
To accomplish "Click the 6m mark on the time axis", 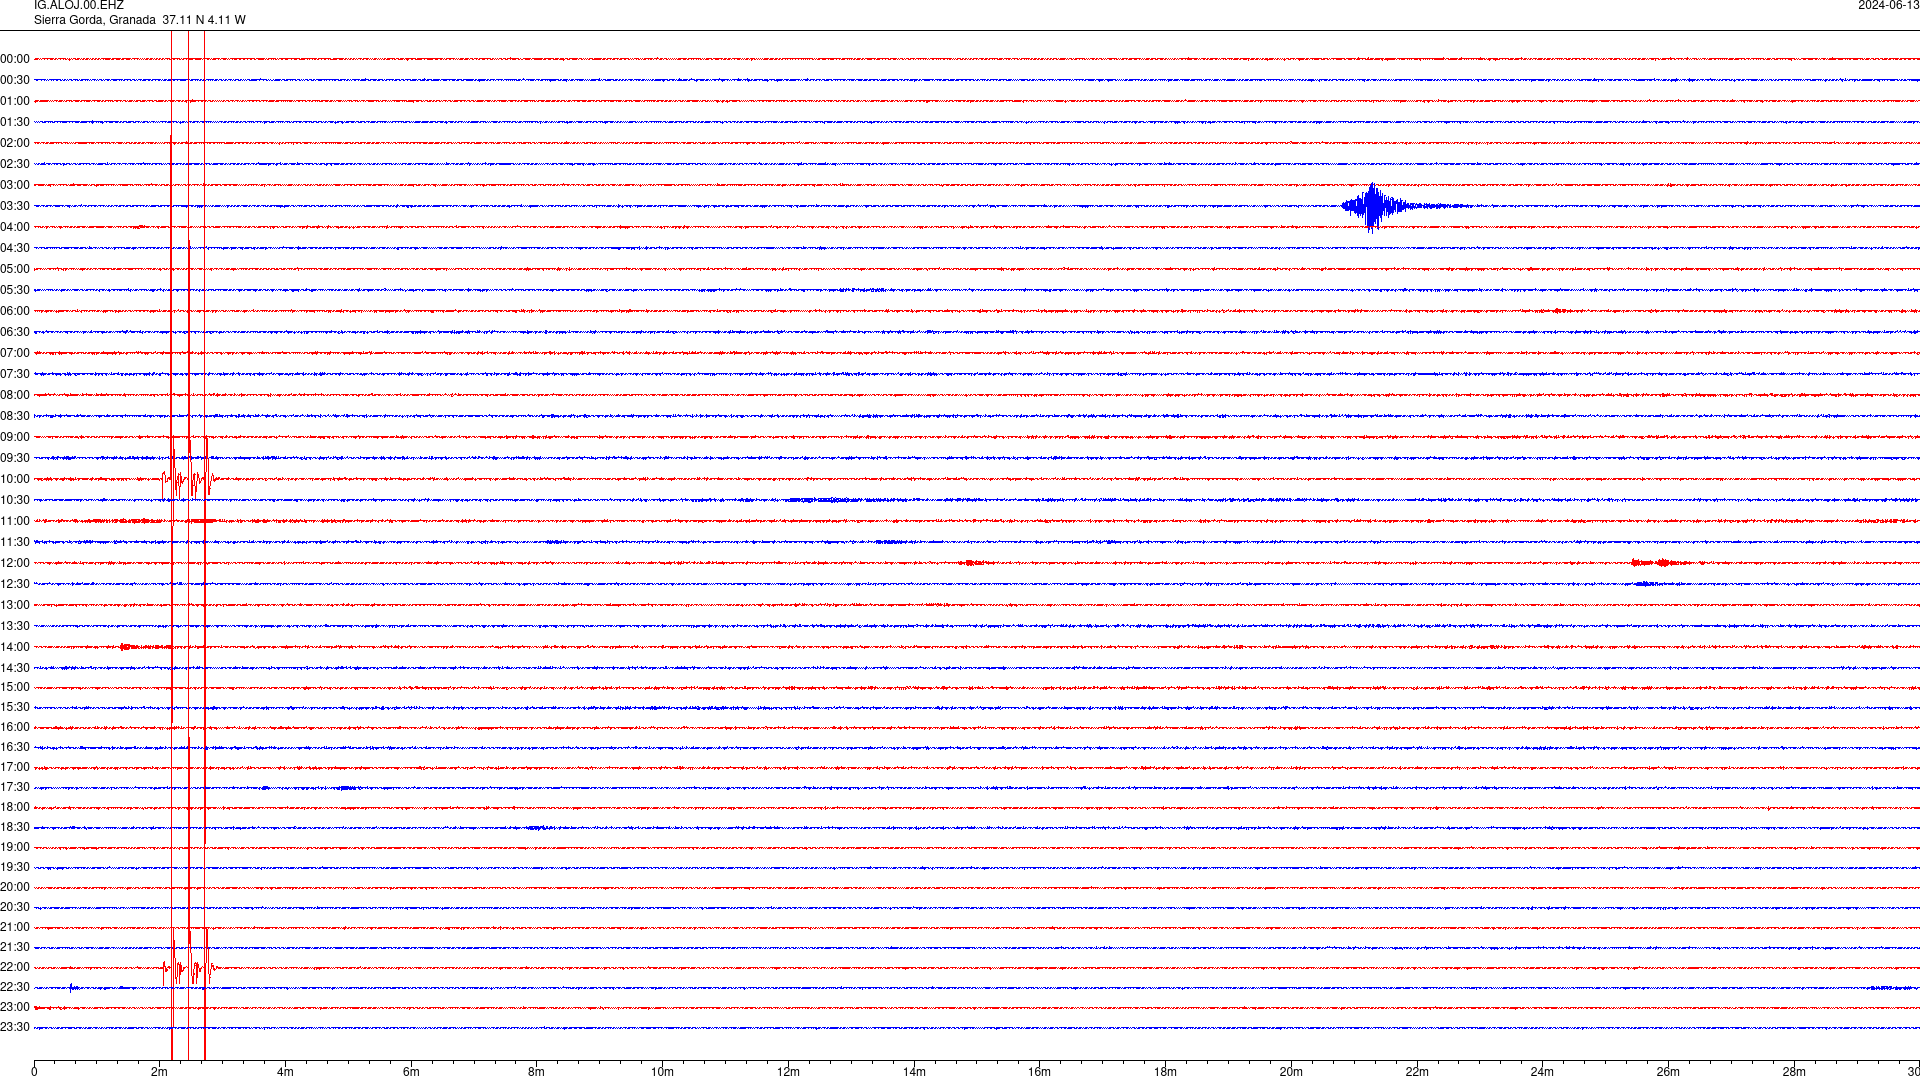I will (411, 1072).
